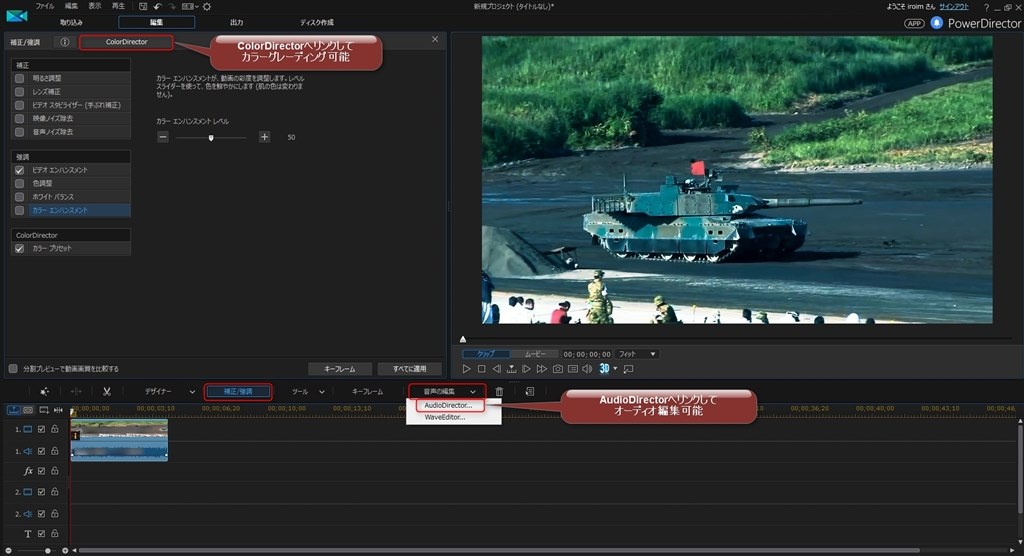1024x556 pixels.
Task: Delete selected clip with trash icon
Action: click(x=499, y=391)
